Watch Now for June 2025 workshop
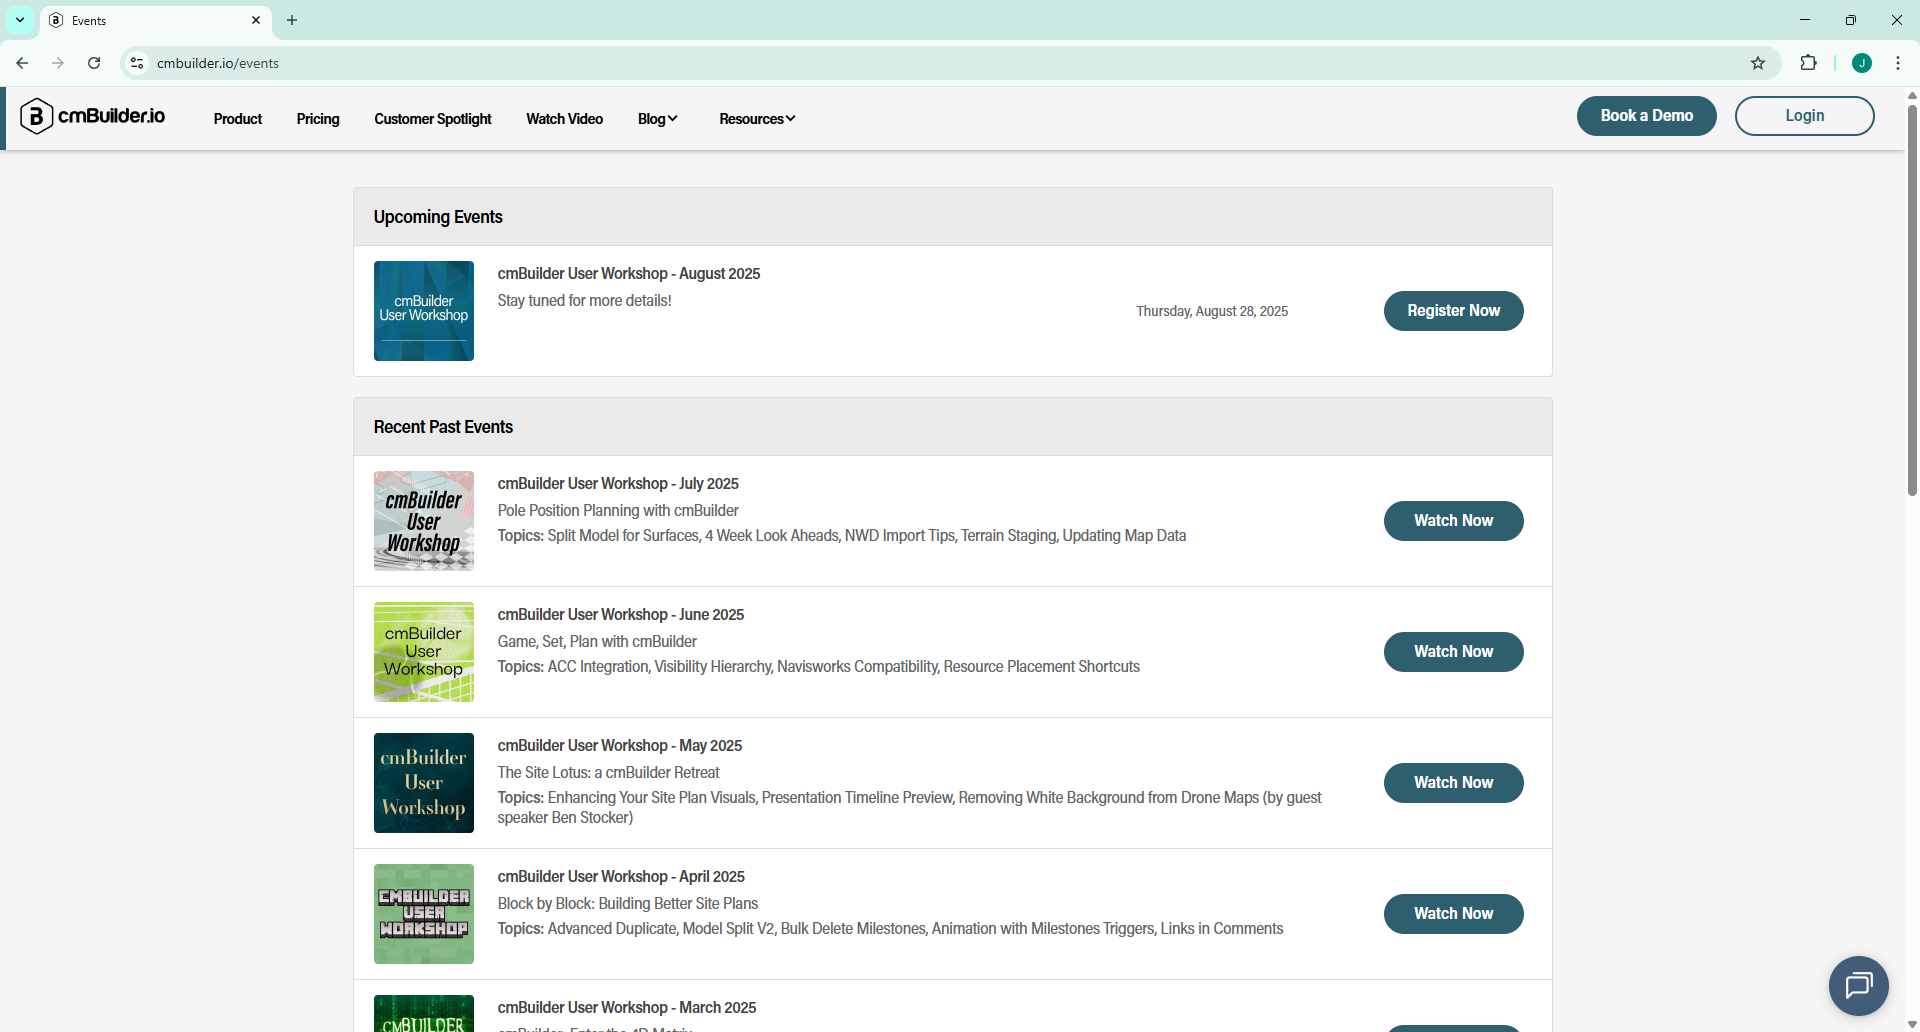Screen dimensions: 1920x1032 point(1454,652)
